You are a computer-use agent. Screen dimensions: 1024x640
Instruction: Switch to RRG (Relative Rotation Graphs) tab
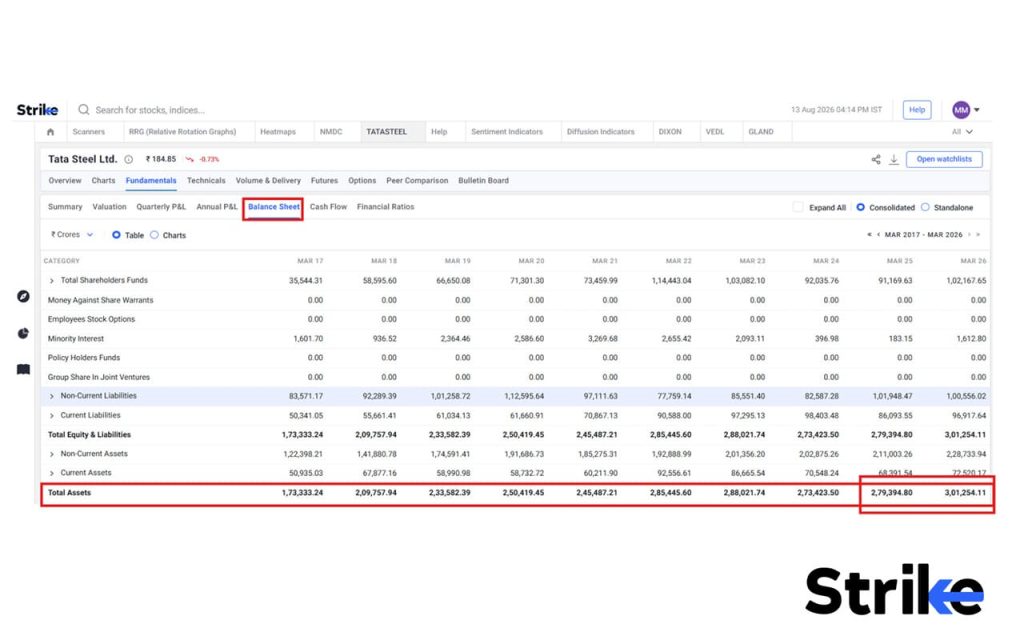tap(182, 132)
